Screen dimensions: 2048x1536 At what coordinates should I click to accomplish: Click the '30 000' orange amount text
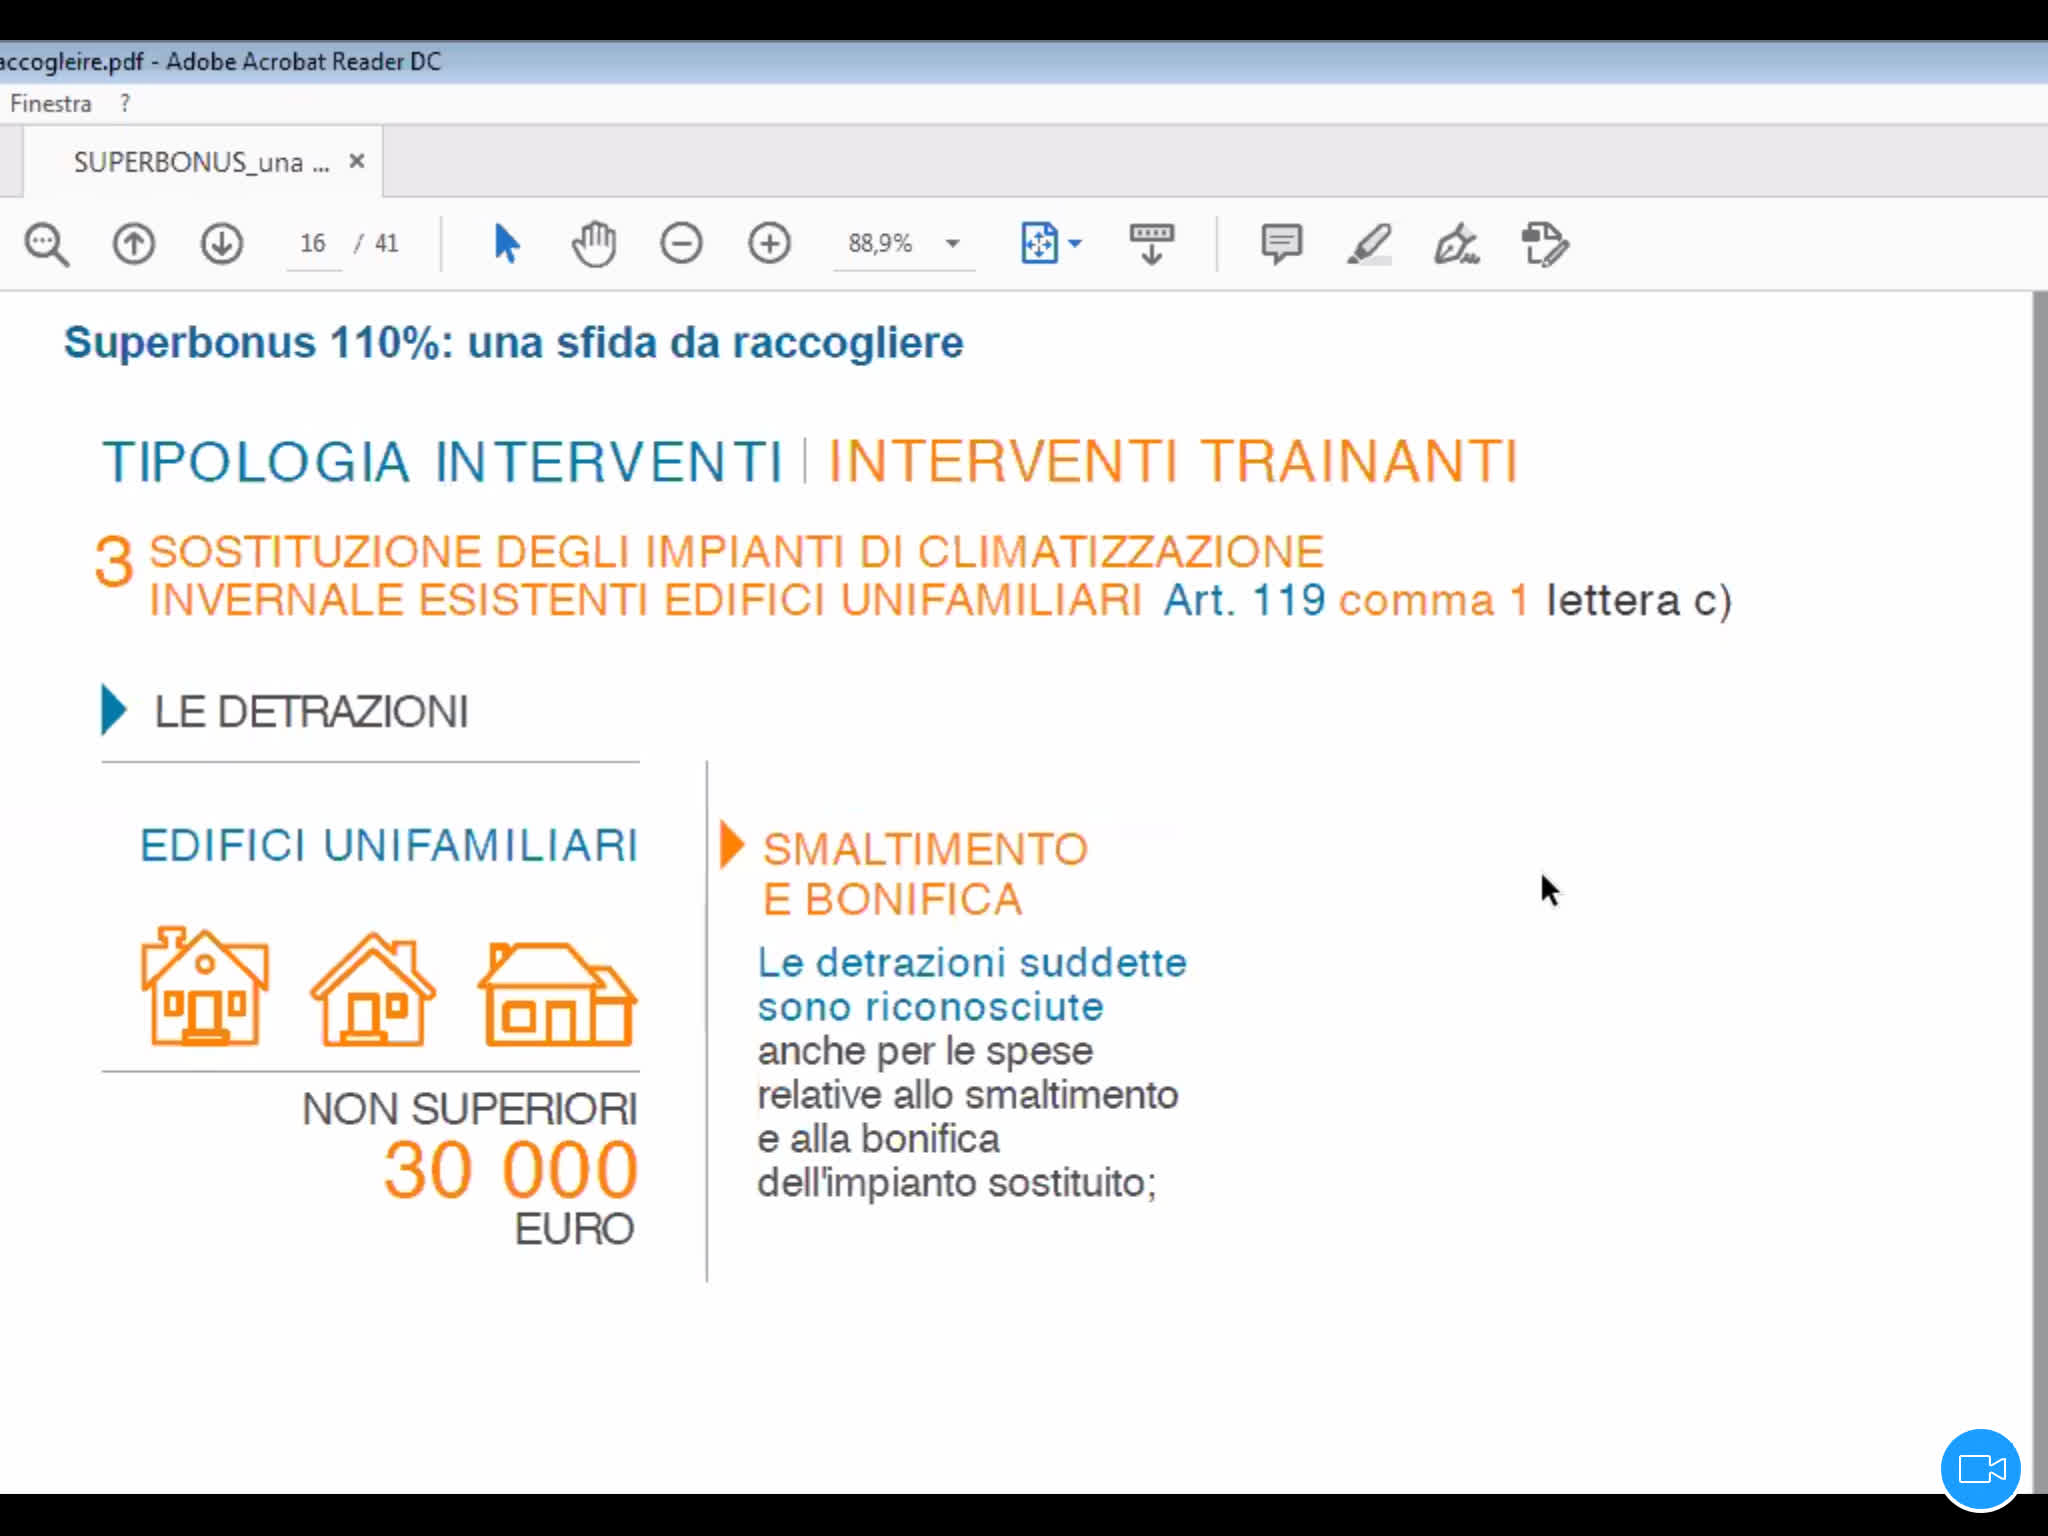511,1170
